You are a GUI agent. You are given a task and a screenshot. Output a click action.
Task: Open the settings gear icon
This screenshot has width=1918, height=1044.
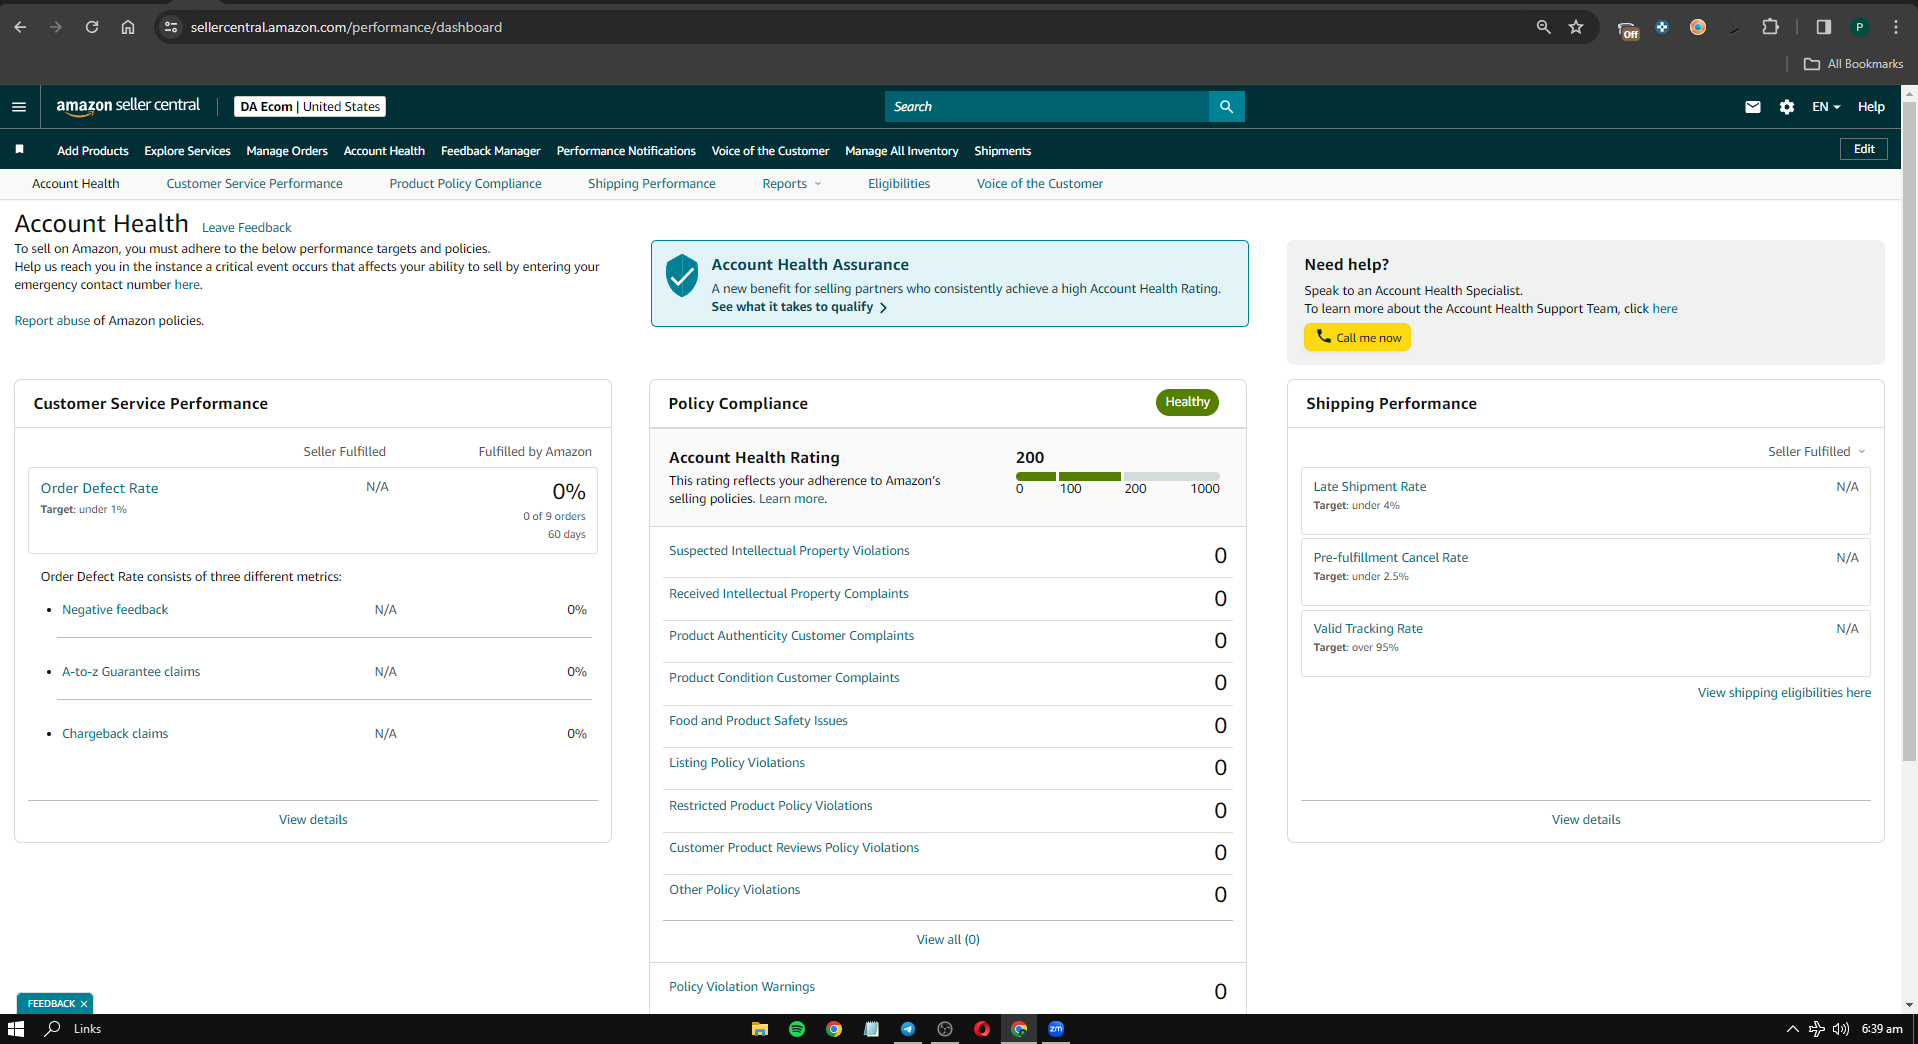coord(1787,107)
